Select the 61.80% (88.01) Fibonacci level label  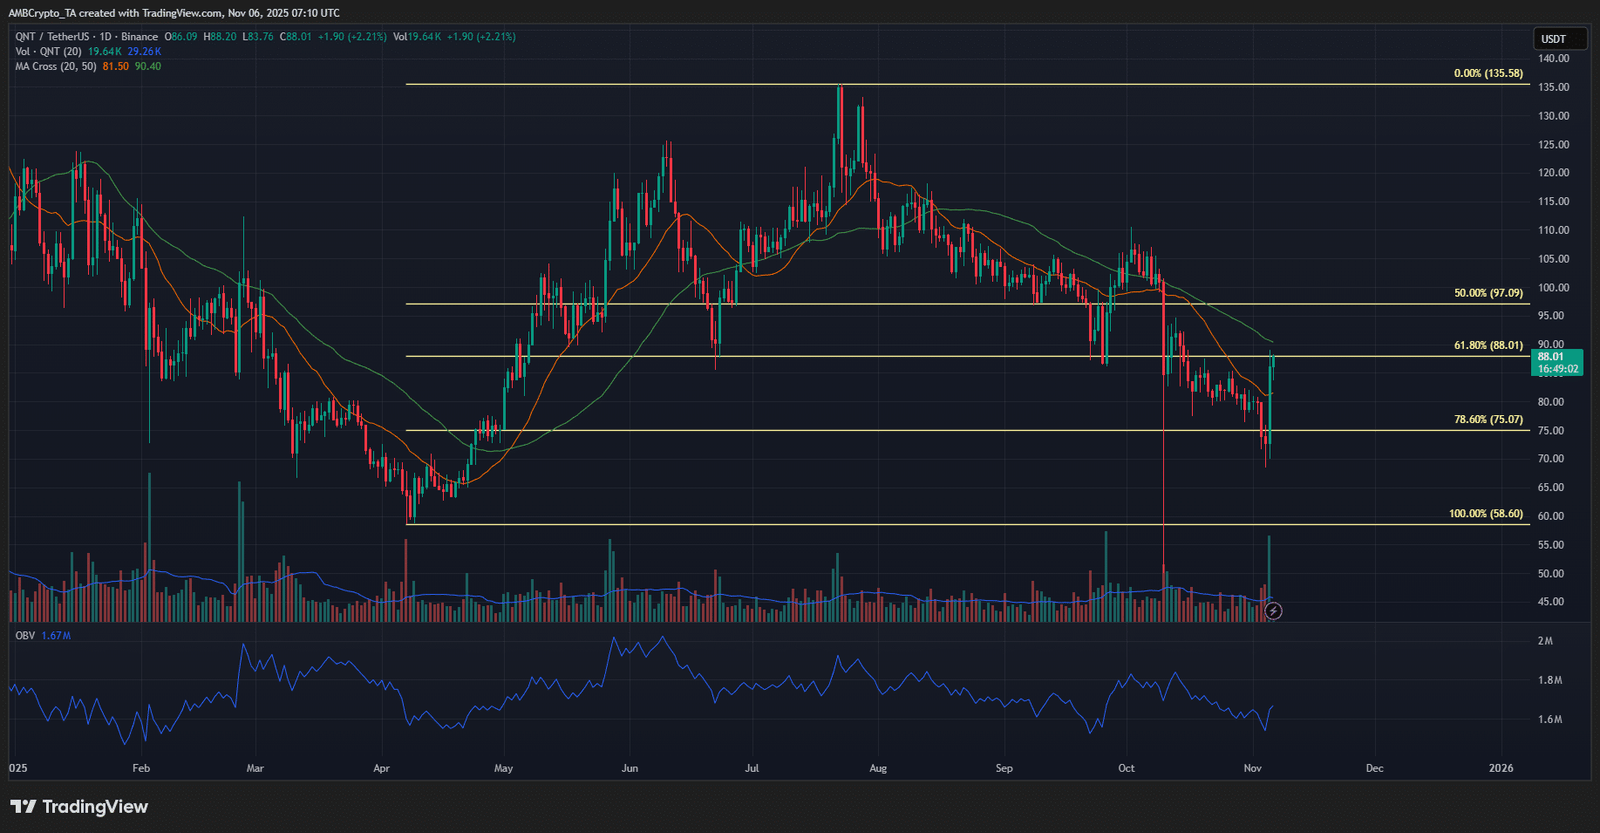1488,346
